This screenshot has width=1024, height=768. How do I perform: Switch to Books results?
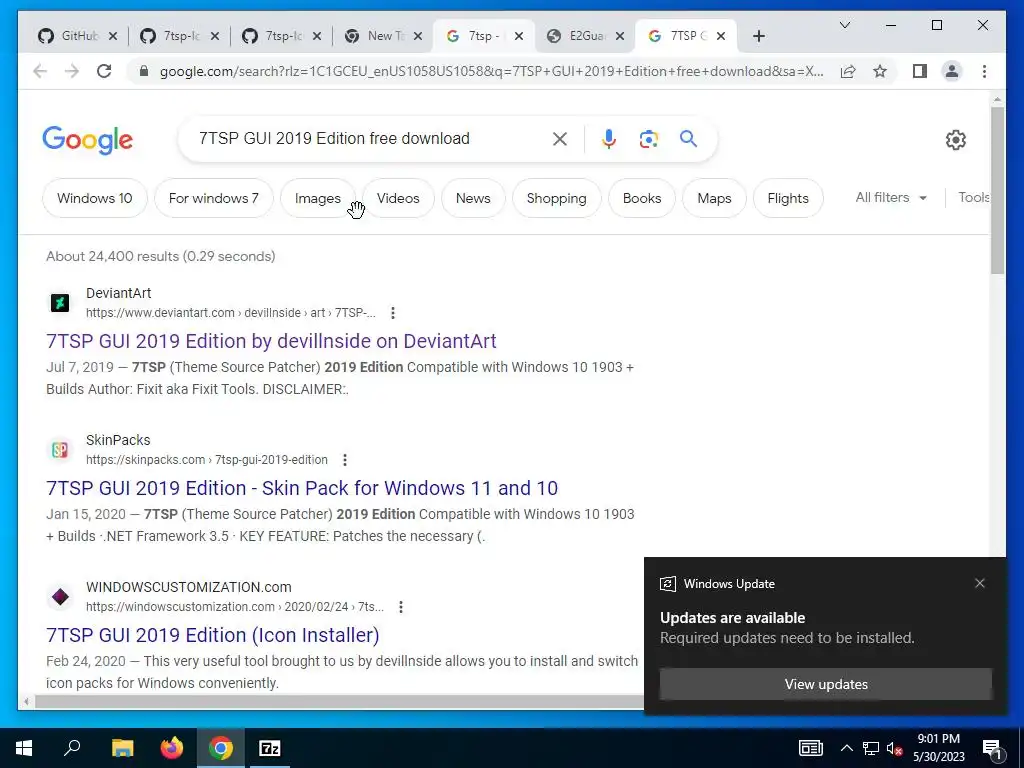pyautogui.click(x=642, y=198)
